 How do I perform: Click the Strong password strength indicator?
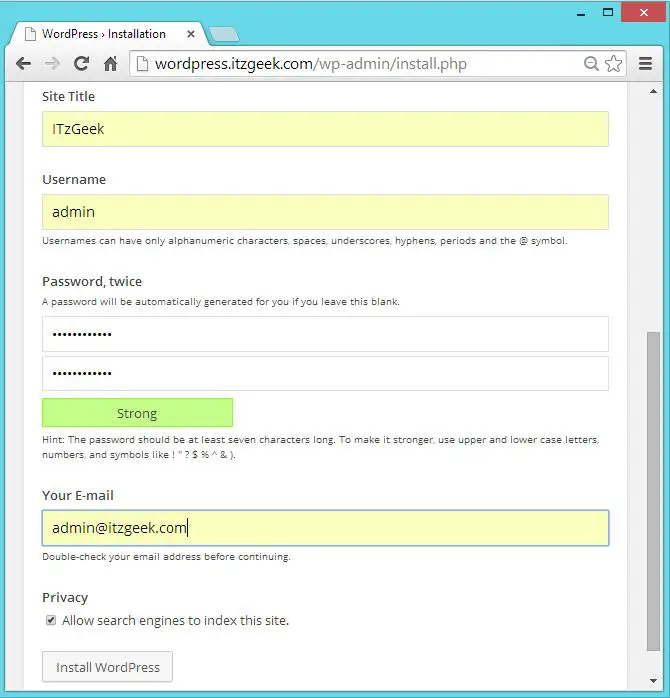138,413
